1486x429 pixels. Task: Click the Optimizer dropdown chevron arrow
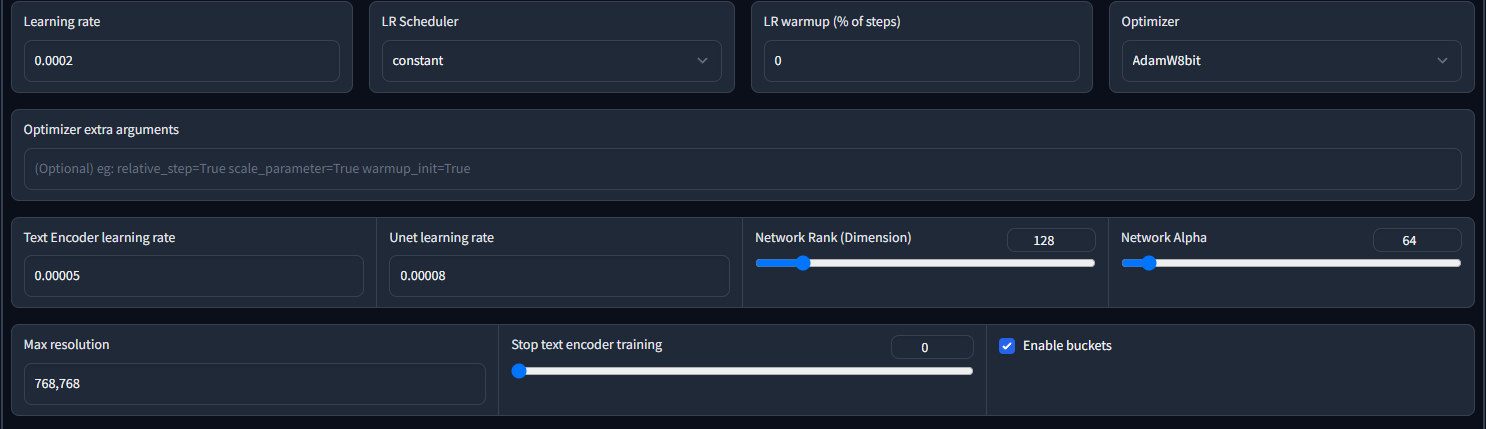[x=1442, y=61]
